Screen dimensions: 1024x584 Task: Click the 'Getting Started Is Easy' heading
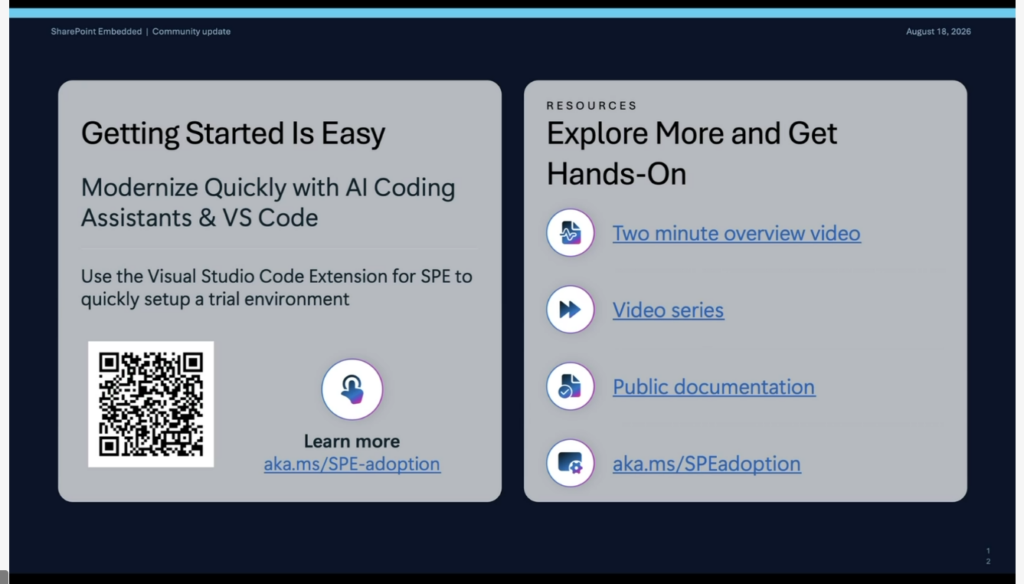tap(233, 134)
